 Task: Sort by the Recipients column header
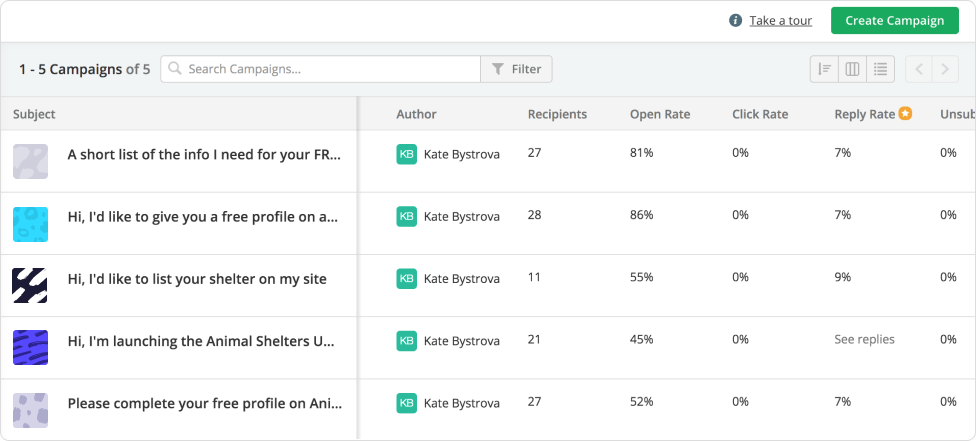pyautogui.click(x=557, y=114)
